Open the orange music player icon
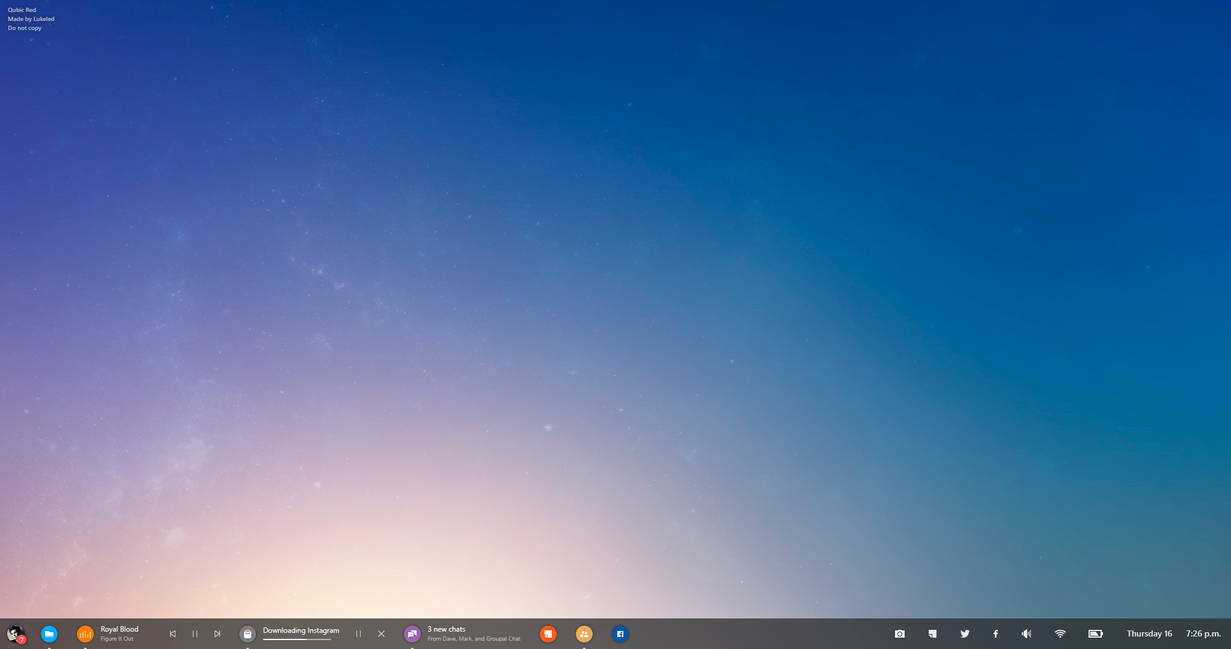This screenshot has width=1231, height=649. [84, 633]
